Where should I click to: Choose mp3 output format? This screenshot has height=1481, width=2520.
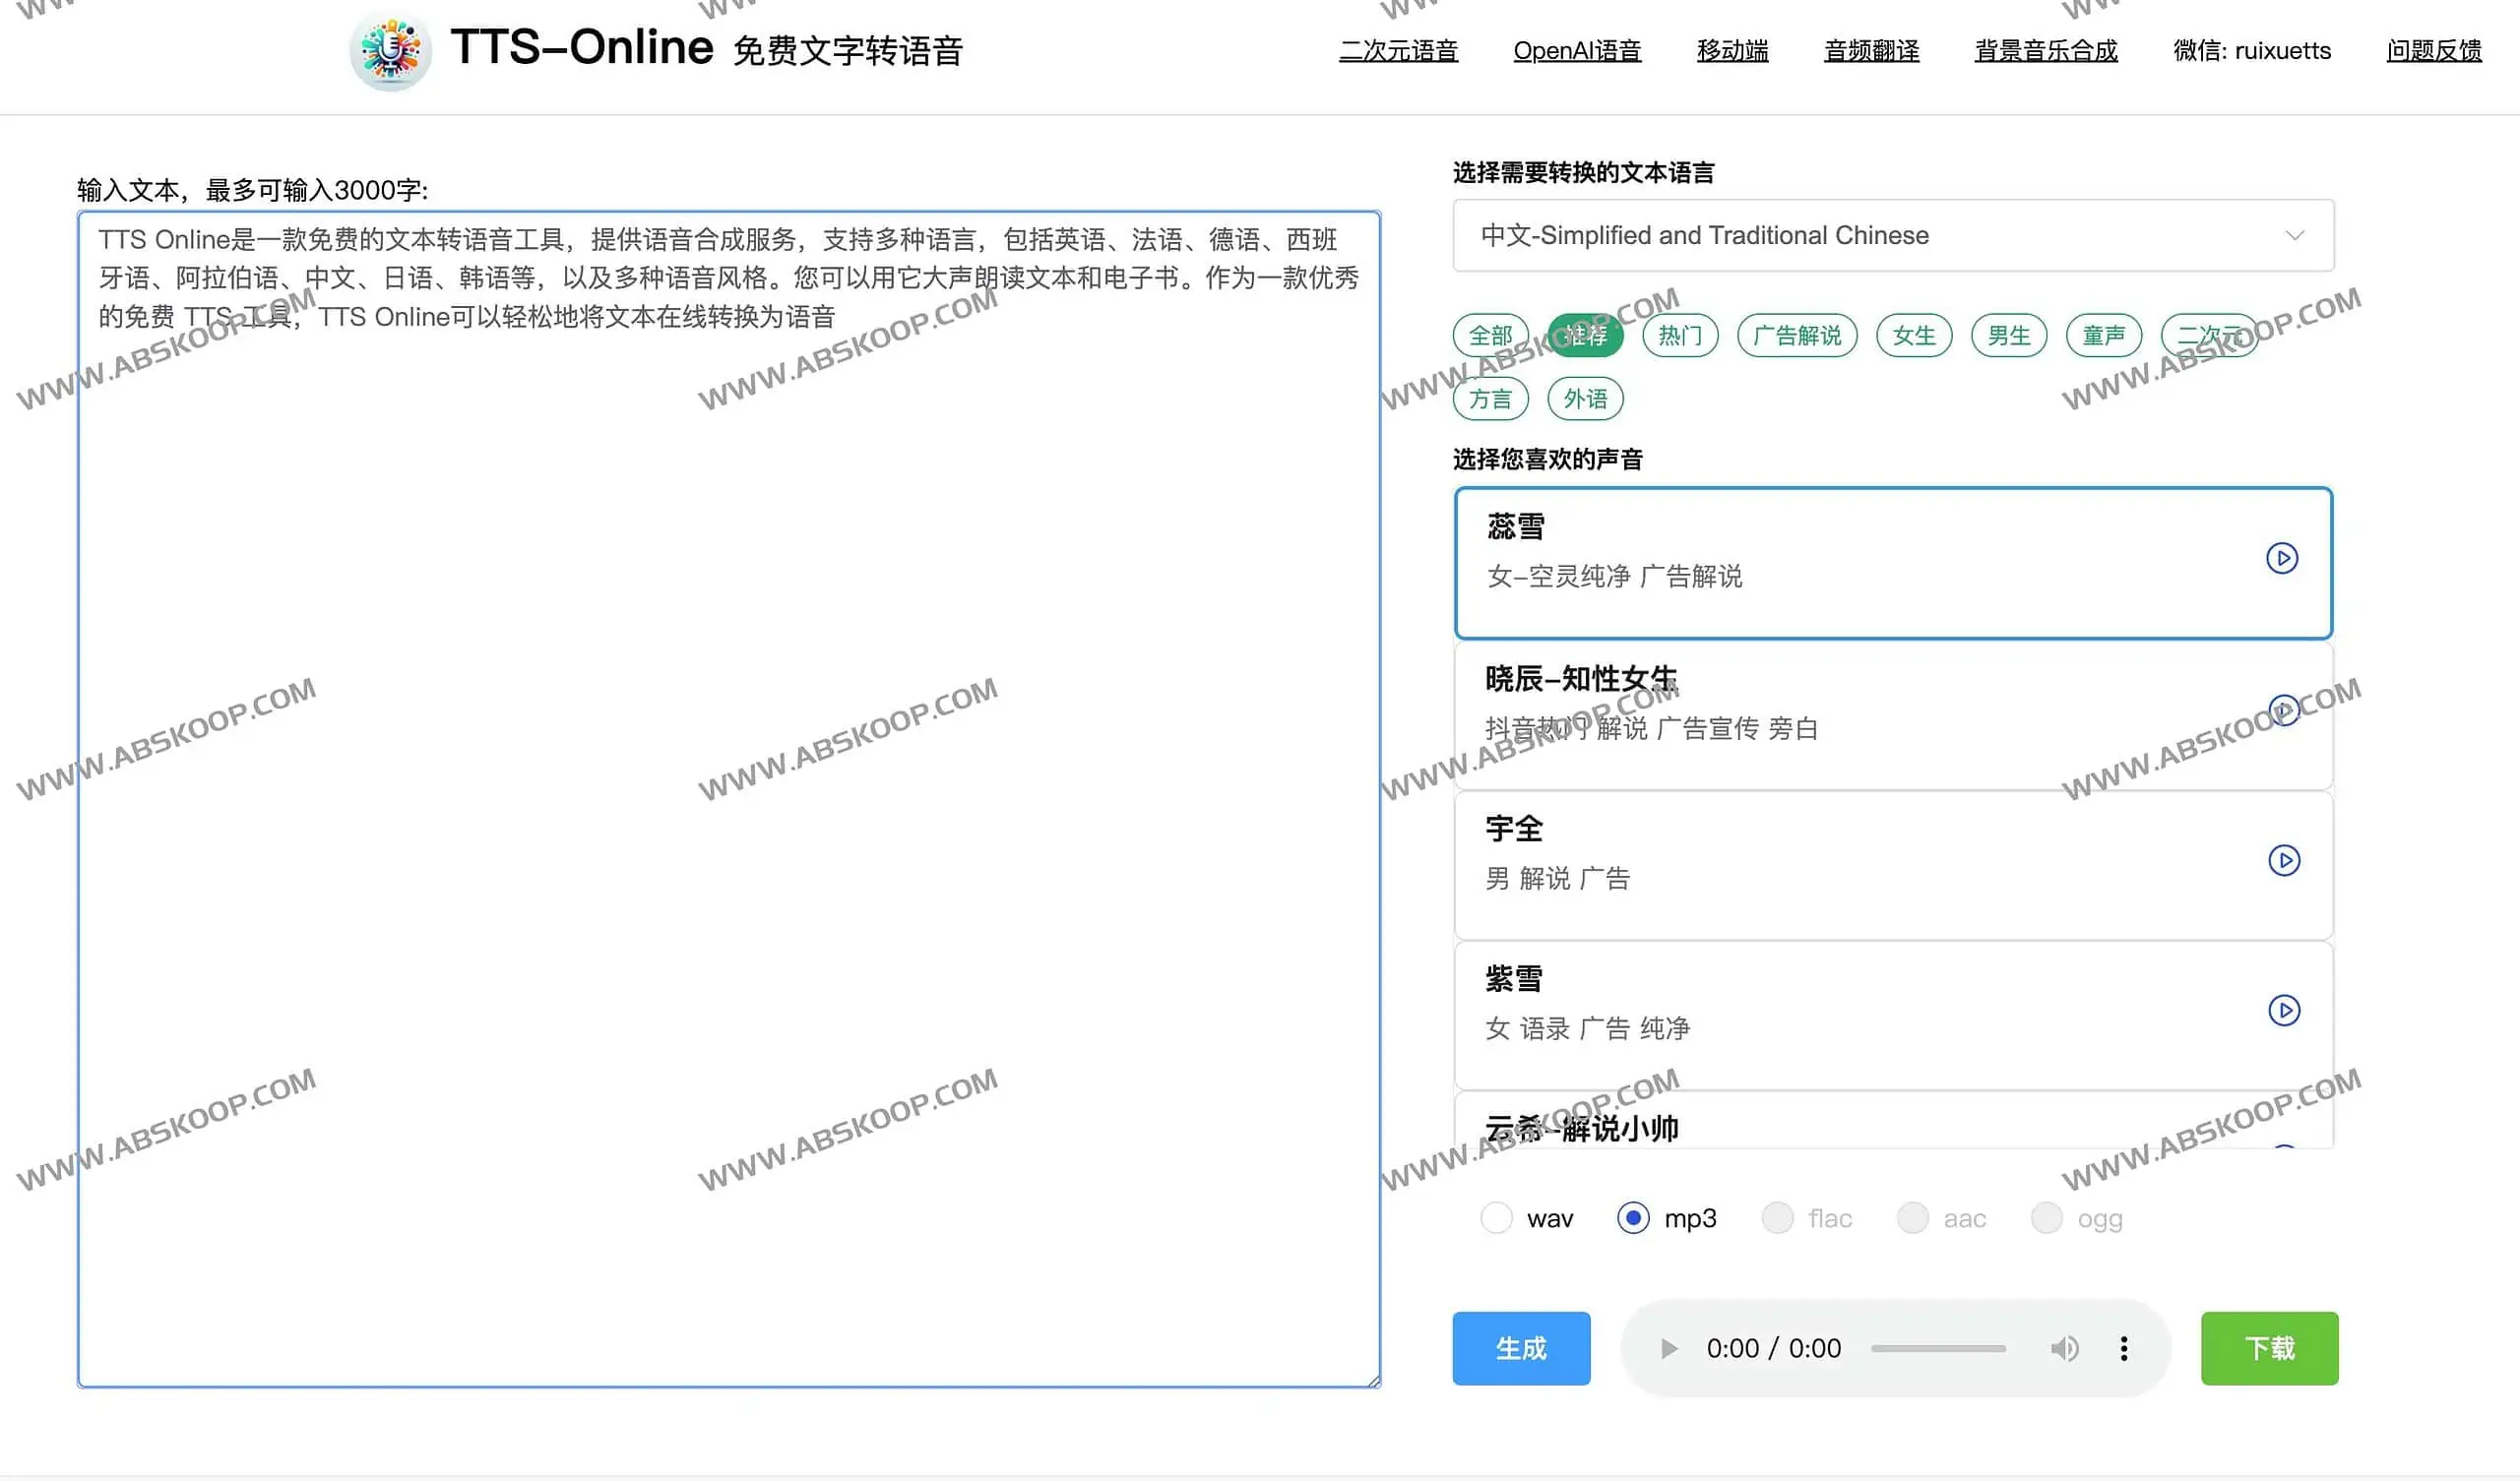coord(1634,1218)
